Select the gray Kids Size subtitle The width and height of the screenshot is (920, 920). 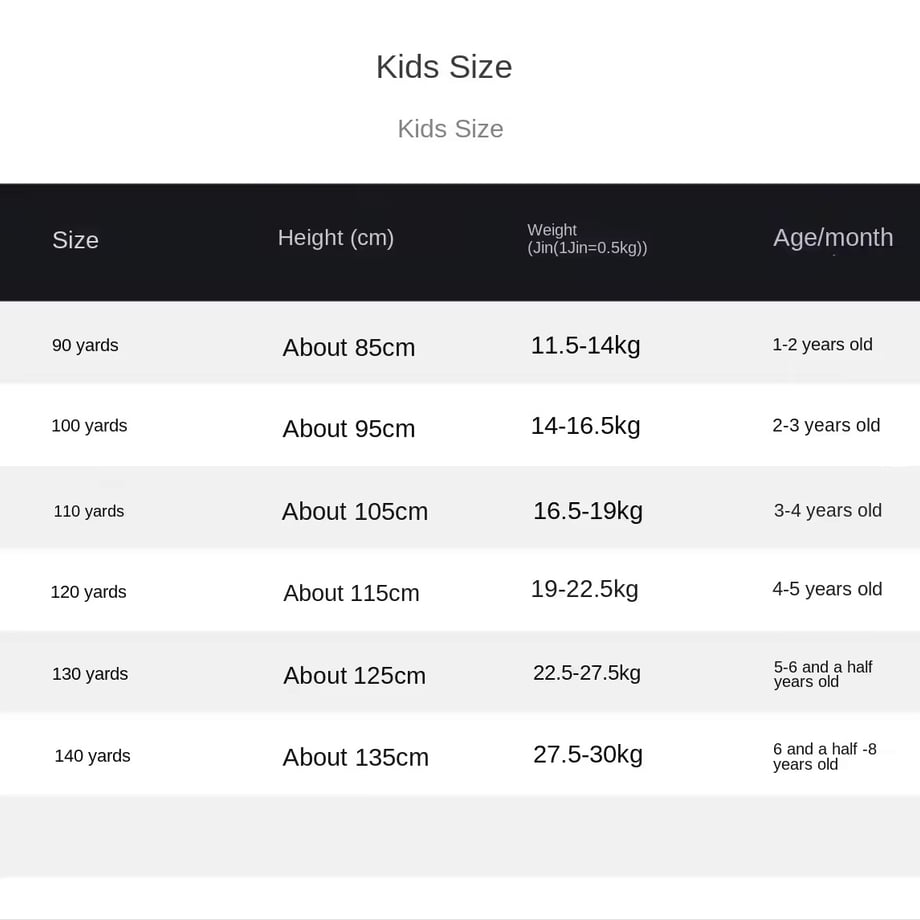[451, 129]
